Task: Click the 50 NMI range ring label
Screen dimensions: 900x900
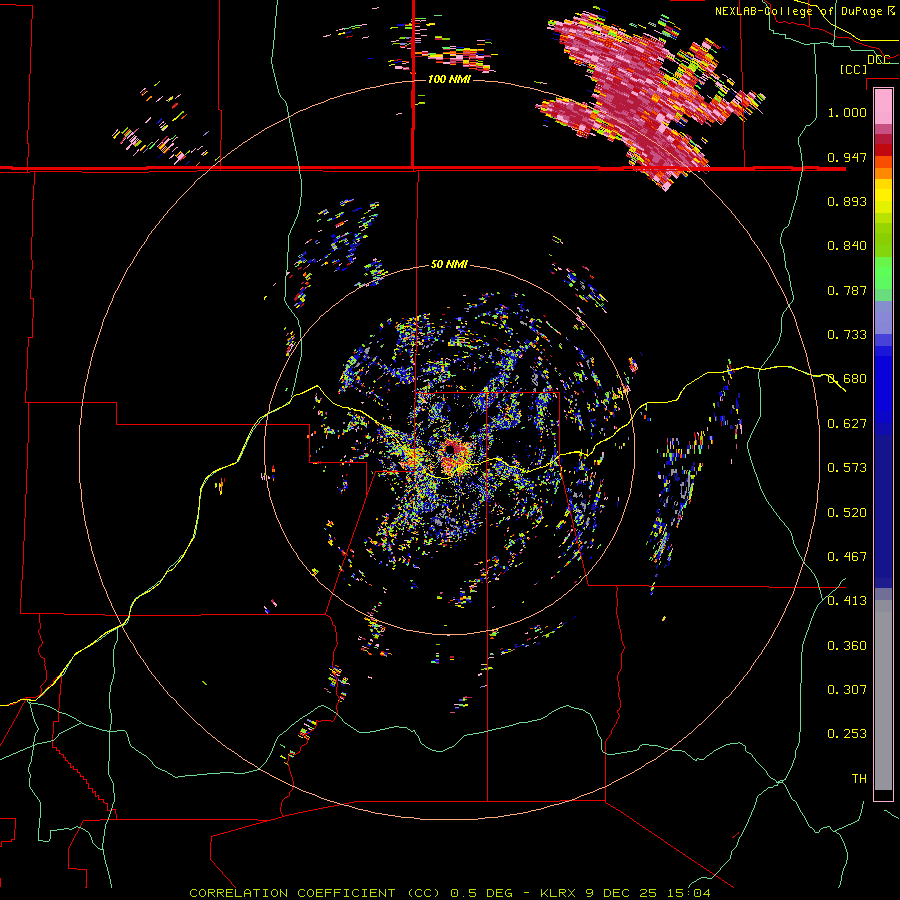Action: (449, 265)
